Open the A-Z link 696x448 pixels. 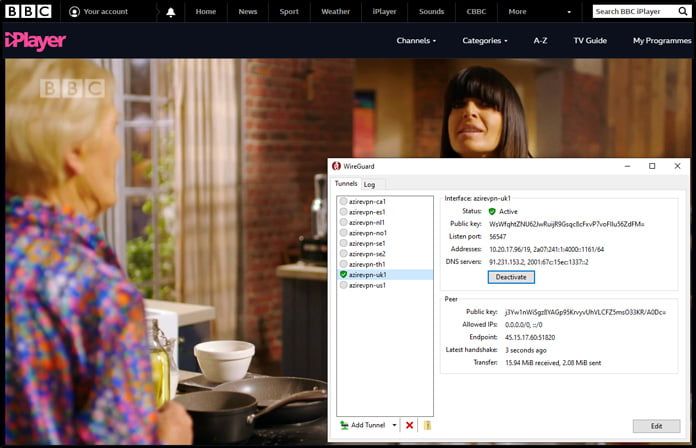click(540, 40)
